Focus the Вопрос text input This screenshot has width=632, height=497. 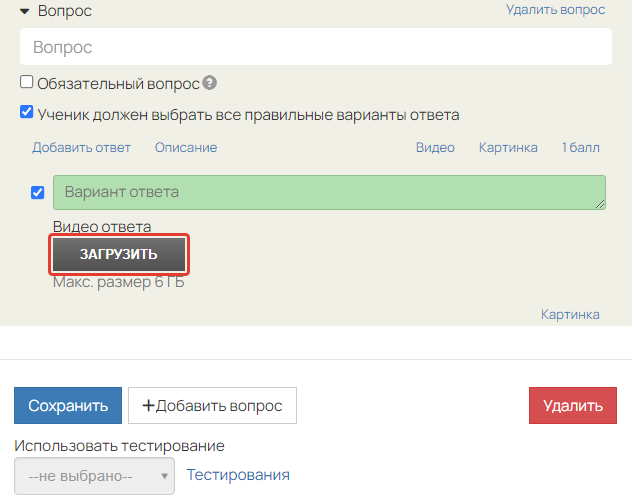[x=316, y=47]
